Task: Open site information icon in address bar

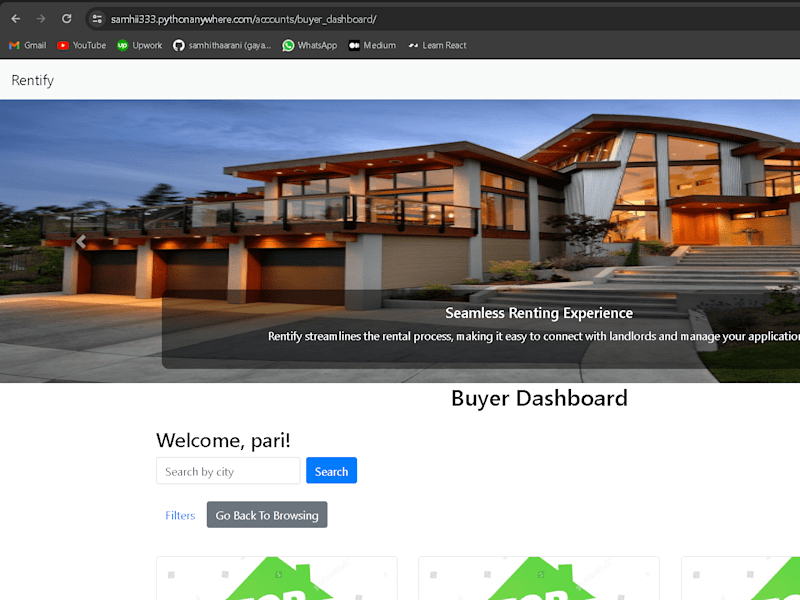Action: [96, 19]
